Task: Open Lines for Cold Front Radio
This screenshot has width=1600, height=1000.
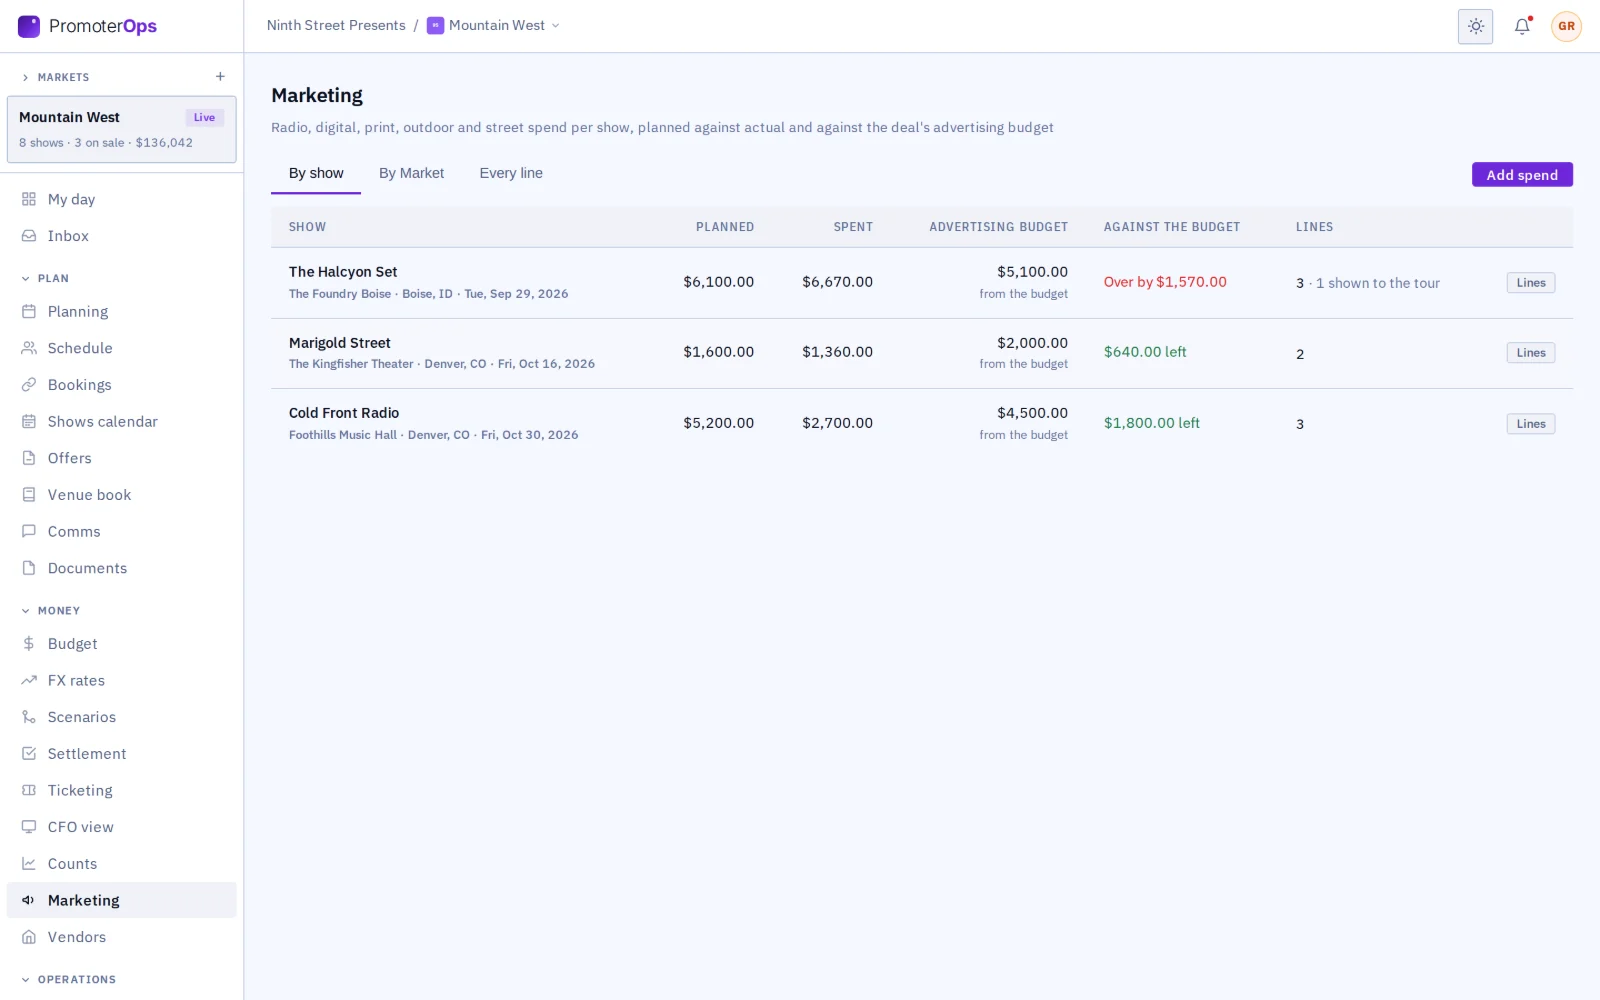Action: (1531, 424)
